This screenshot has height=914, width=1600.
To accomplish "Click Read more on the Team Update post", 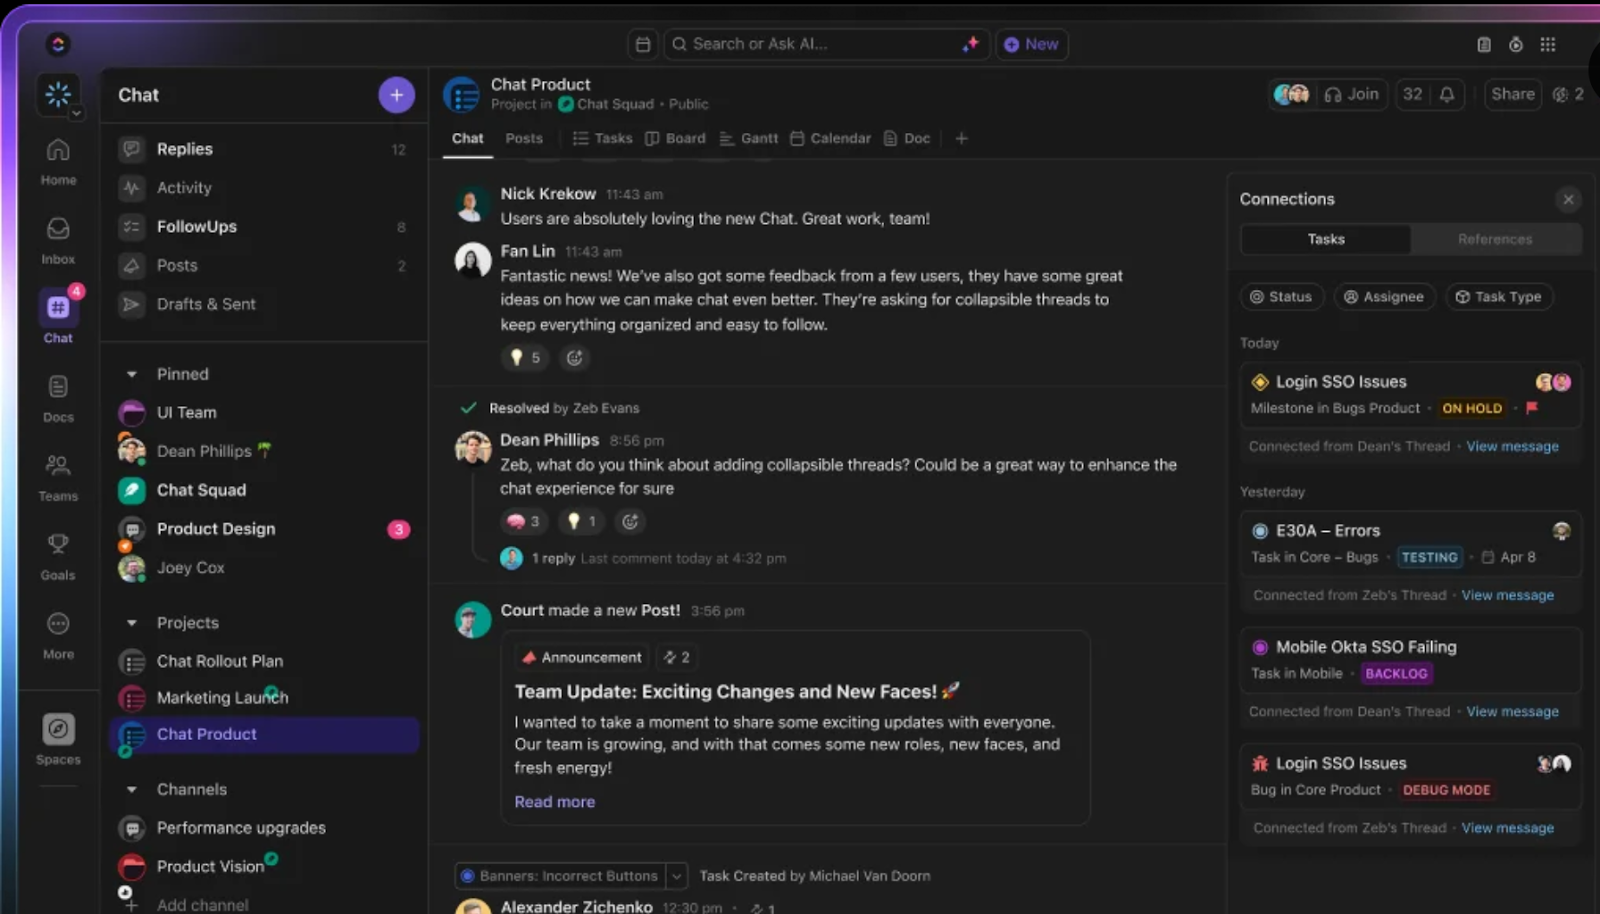I will (554, 801).
